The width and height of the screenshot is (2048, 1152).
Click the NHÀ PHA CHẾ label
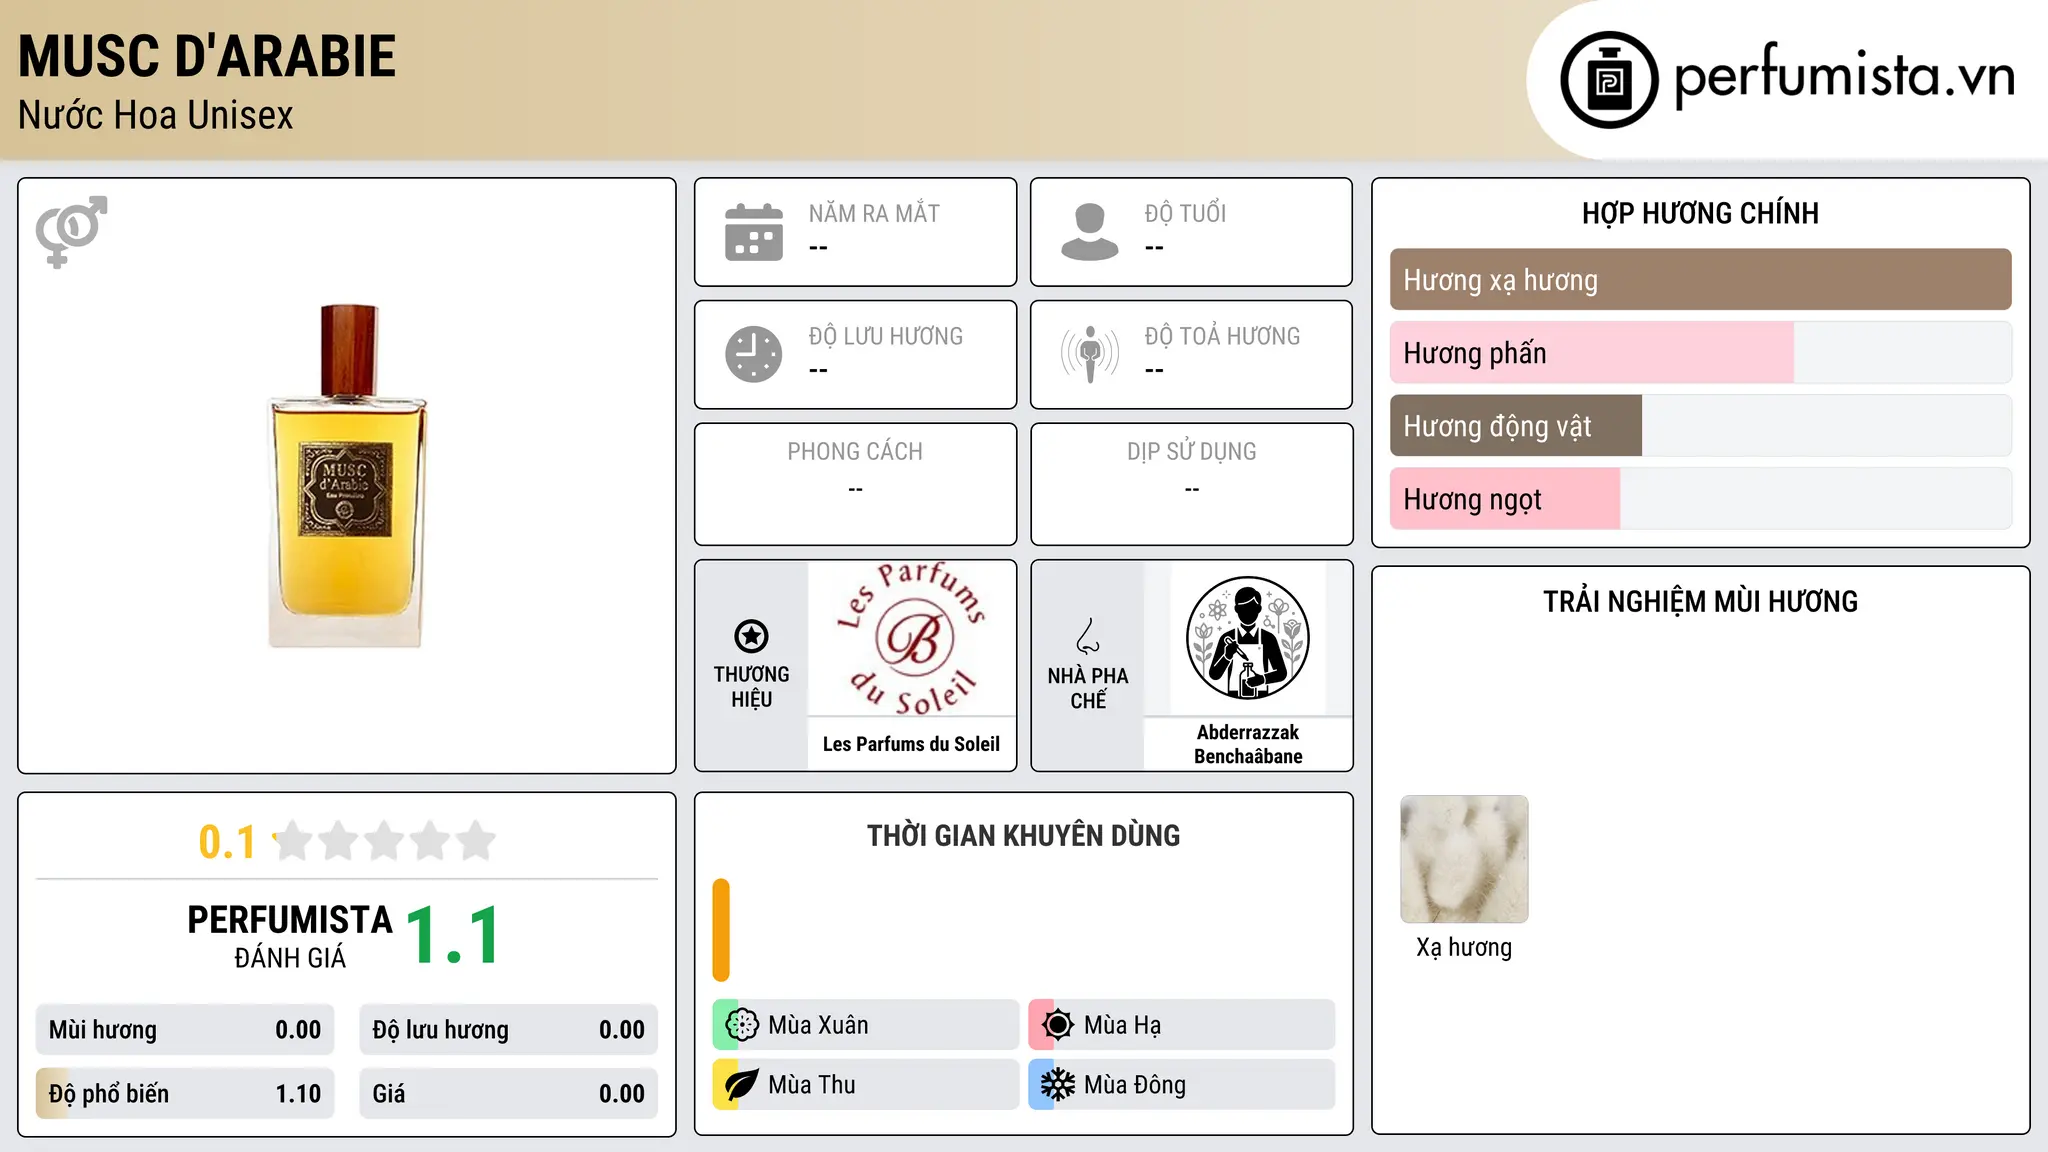click(x=1088, y=688)
